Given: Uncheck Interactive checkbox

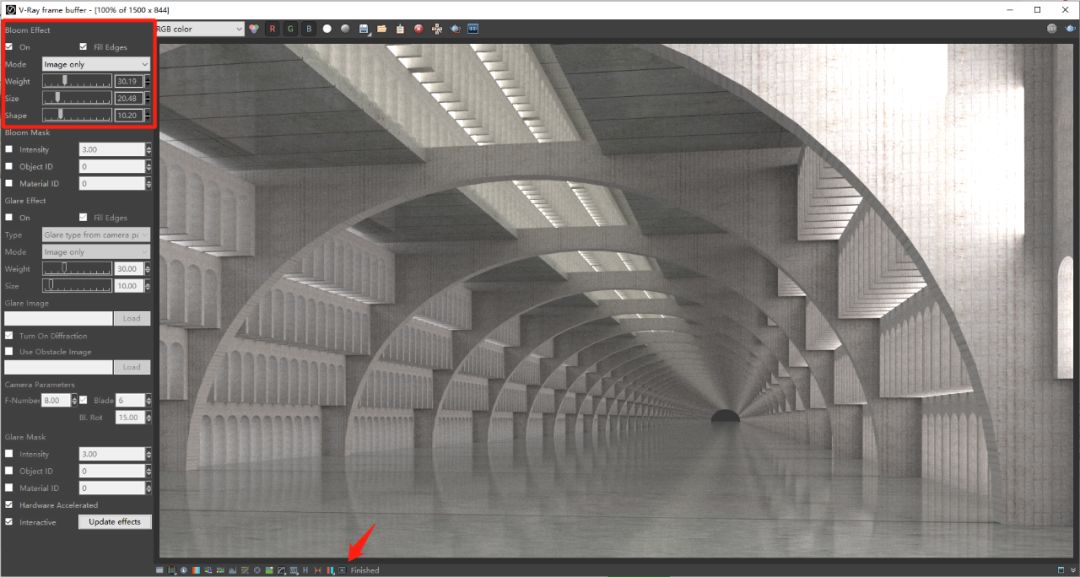Looking at the screenshot, I should tap(9, 522).
